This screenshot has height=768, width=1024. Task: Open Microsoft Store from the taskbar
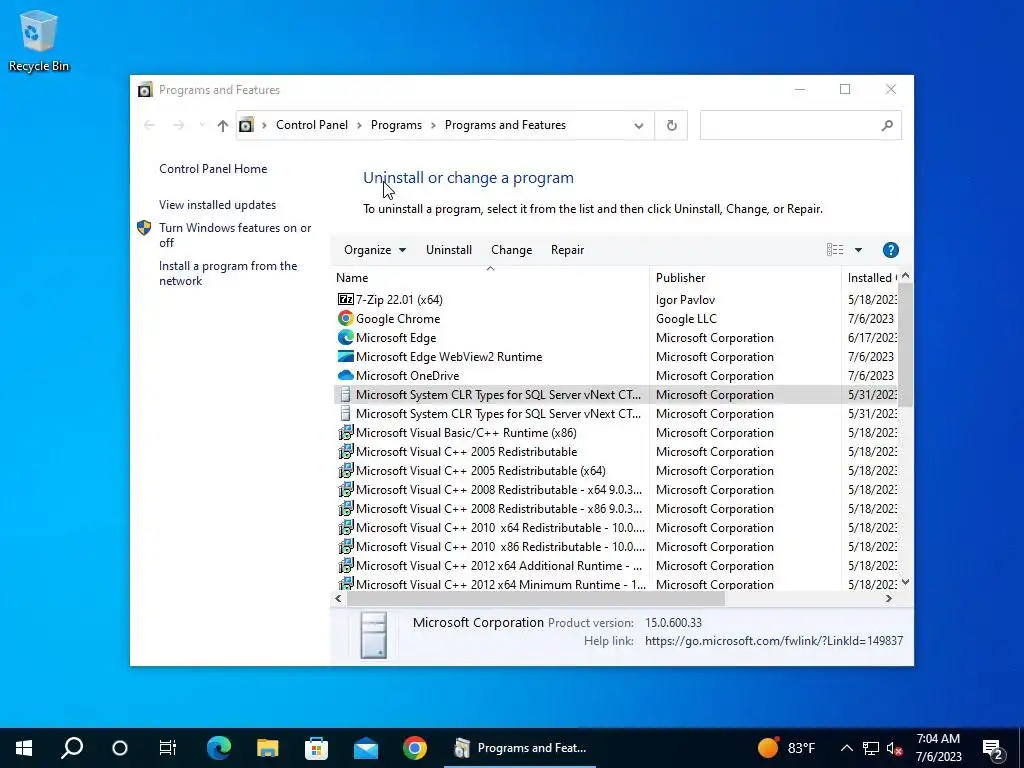pyautogui.click(x=316, y=748)
